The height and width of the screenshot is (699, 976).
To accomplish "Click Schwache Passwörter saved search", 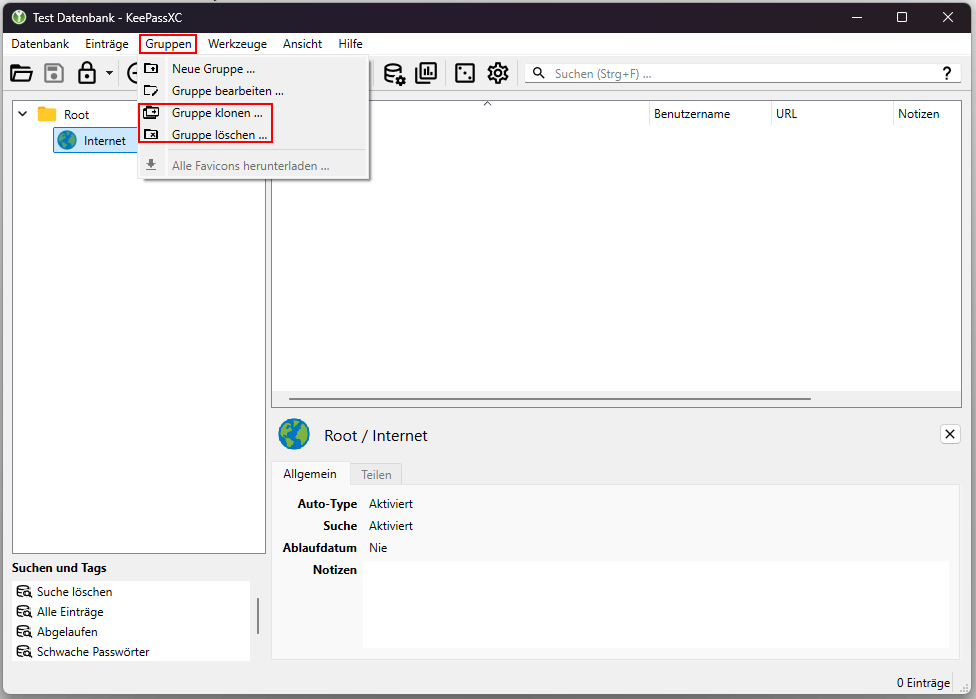I will pos(93,652).
